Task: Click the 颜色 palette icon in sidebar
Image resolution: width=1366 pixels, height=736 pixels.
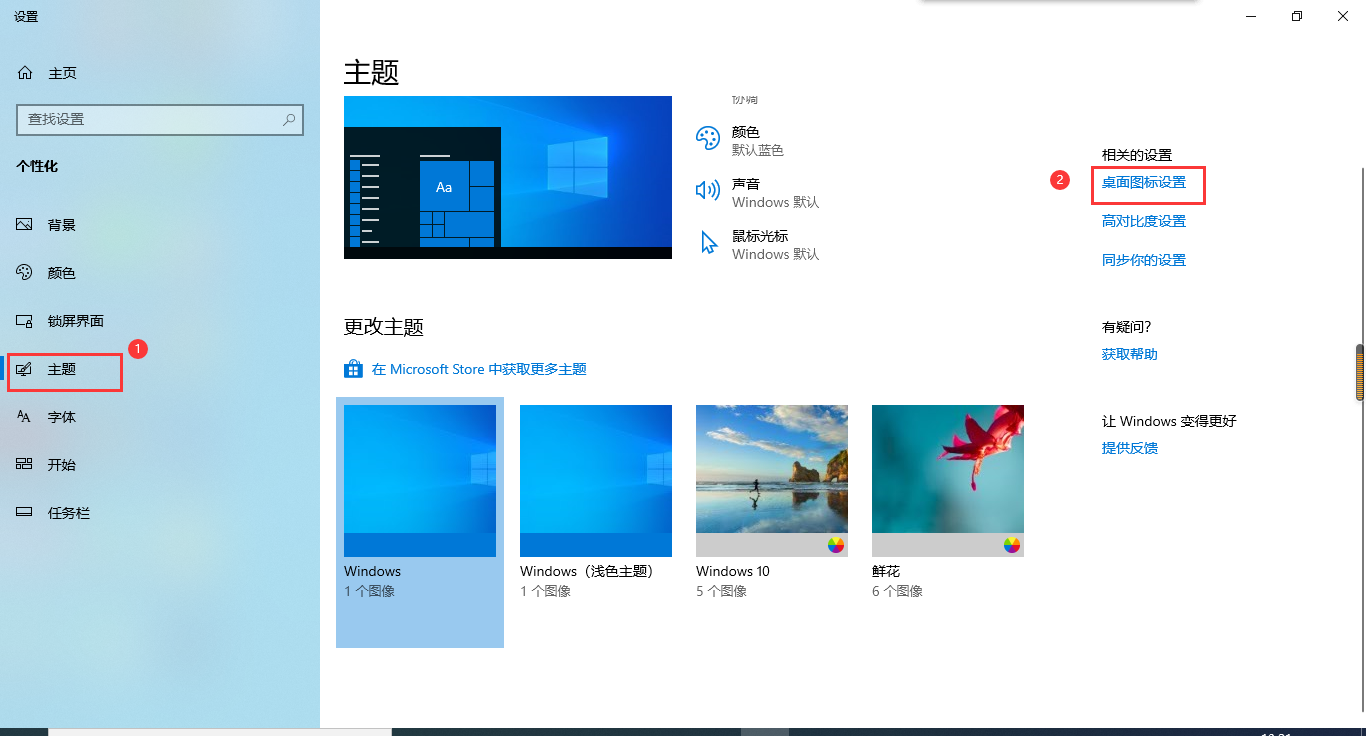Action: pos(25,273)
